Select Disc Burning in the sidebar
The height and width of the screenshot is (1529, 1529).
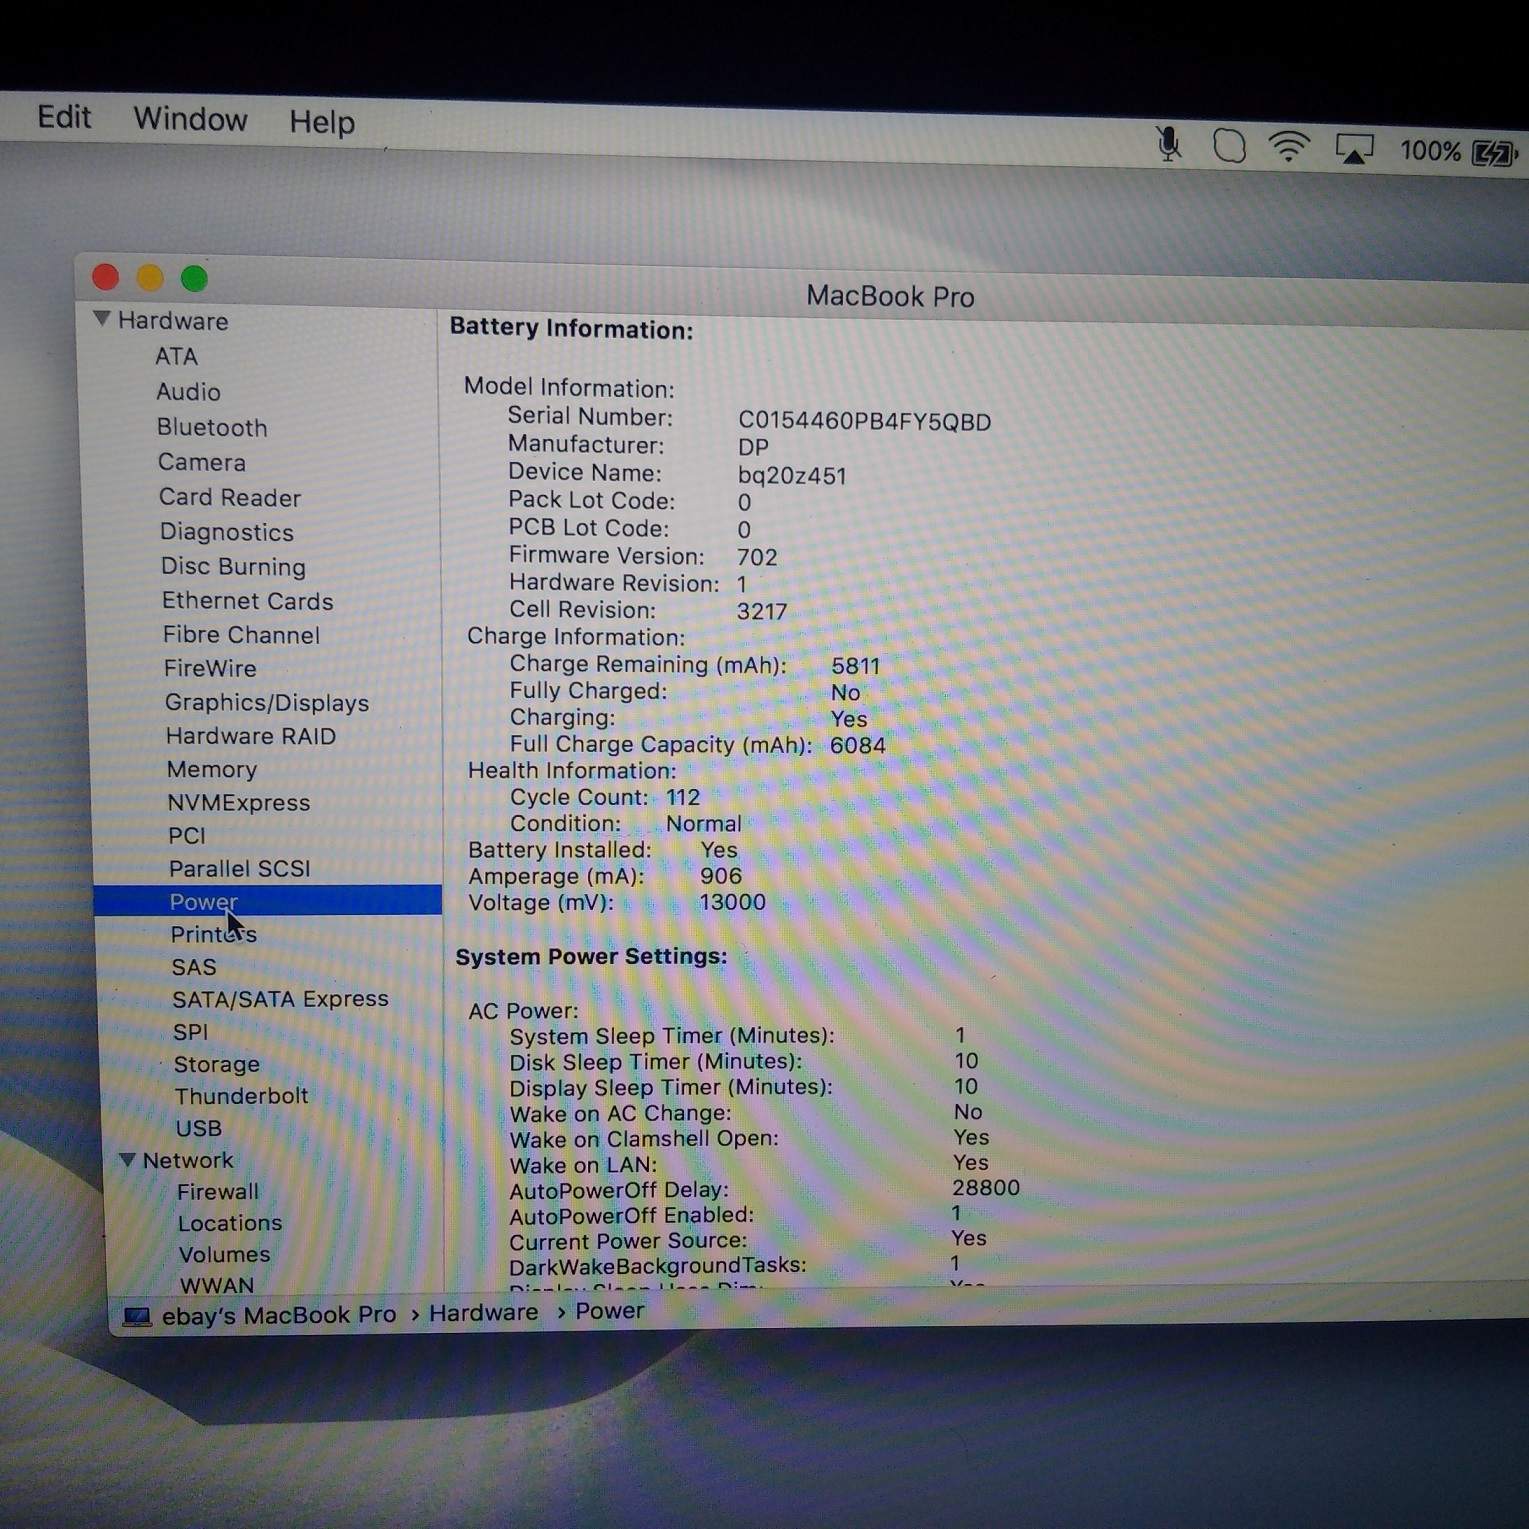click(233, 566)
